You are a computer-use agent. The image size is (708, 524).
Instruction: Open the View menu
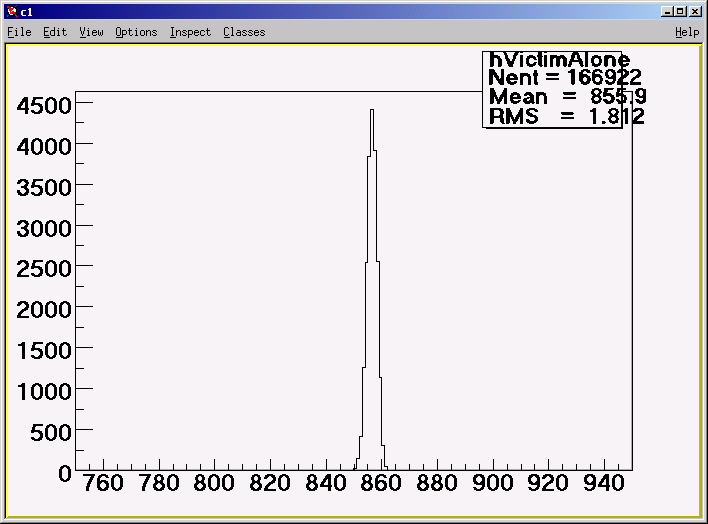tap(91, 32)
